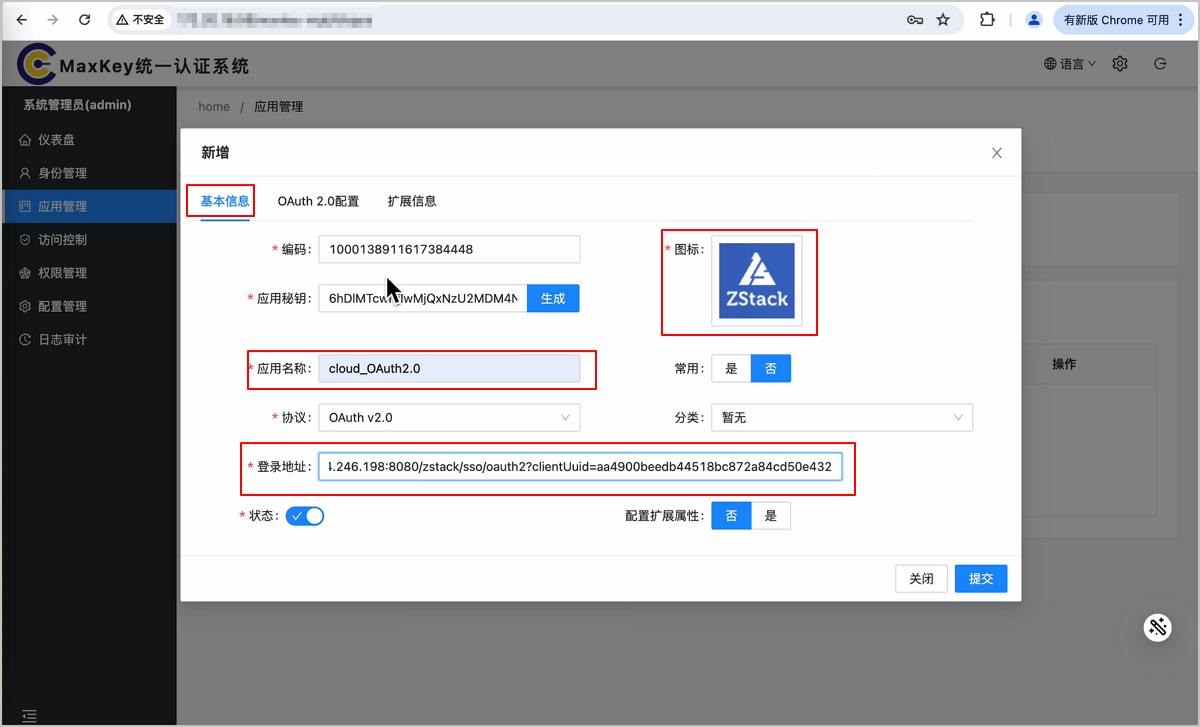Select 是 for 常用

[731, 368]
